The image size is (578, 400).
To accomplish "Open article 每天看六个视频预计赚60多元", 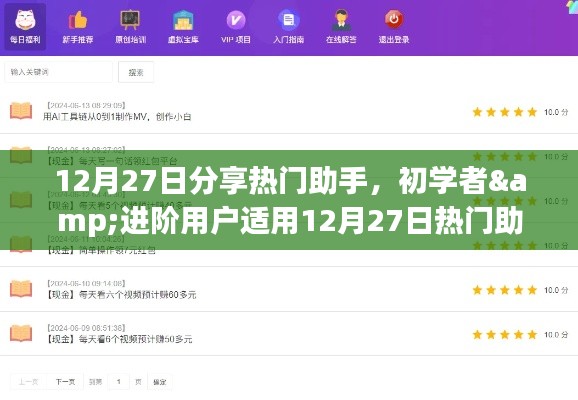I will (122, 295).
